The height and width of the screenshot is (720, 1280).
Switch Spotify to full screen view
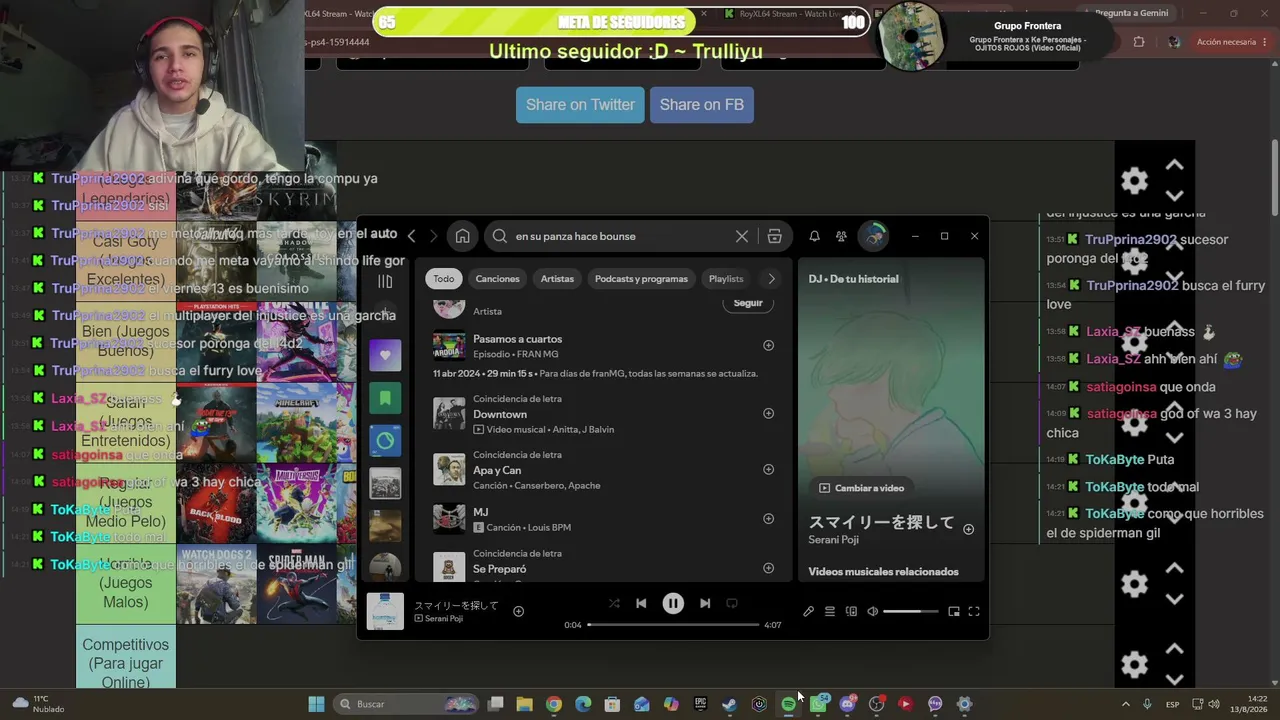(x=973, y=611)
